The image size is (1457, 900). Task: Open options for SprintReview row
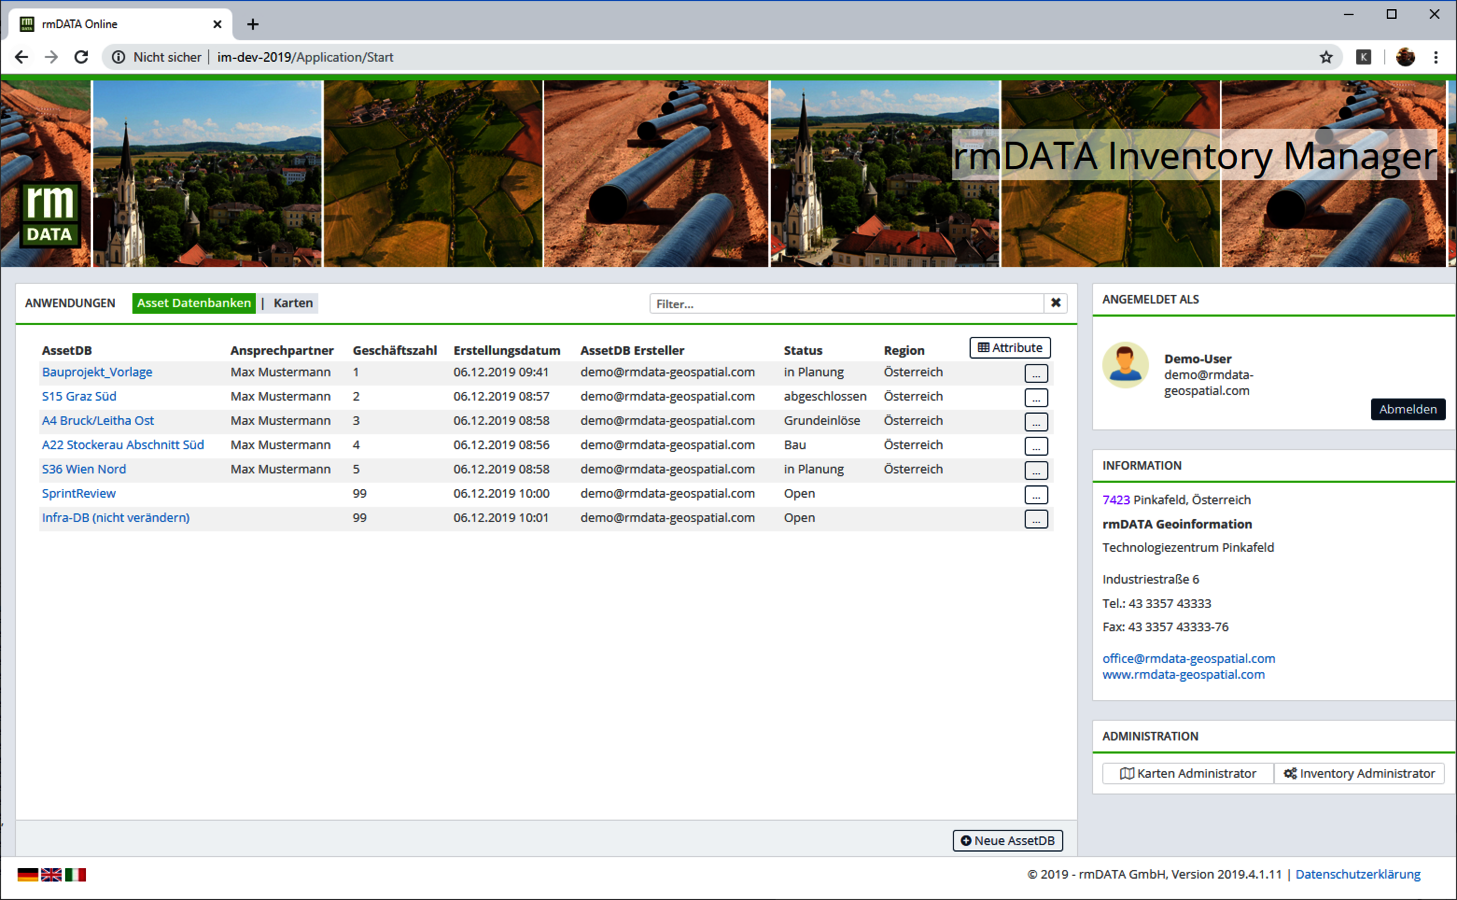(1036, 495)
